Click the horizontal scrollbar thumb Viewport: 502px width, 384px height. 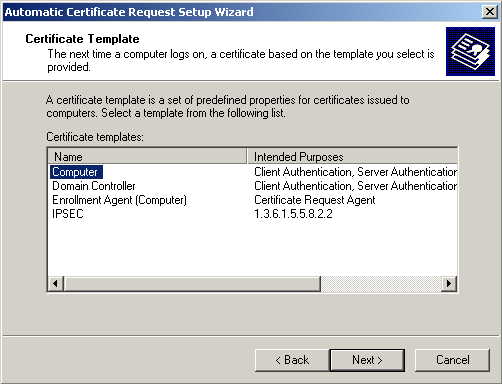click(192, 284)
